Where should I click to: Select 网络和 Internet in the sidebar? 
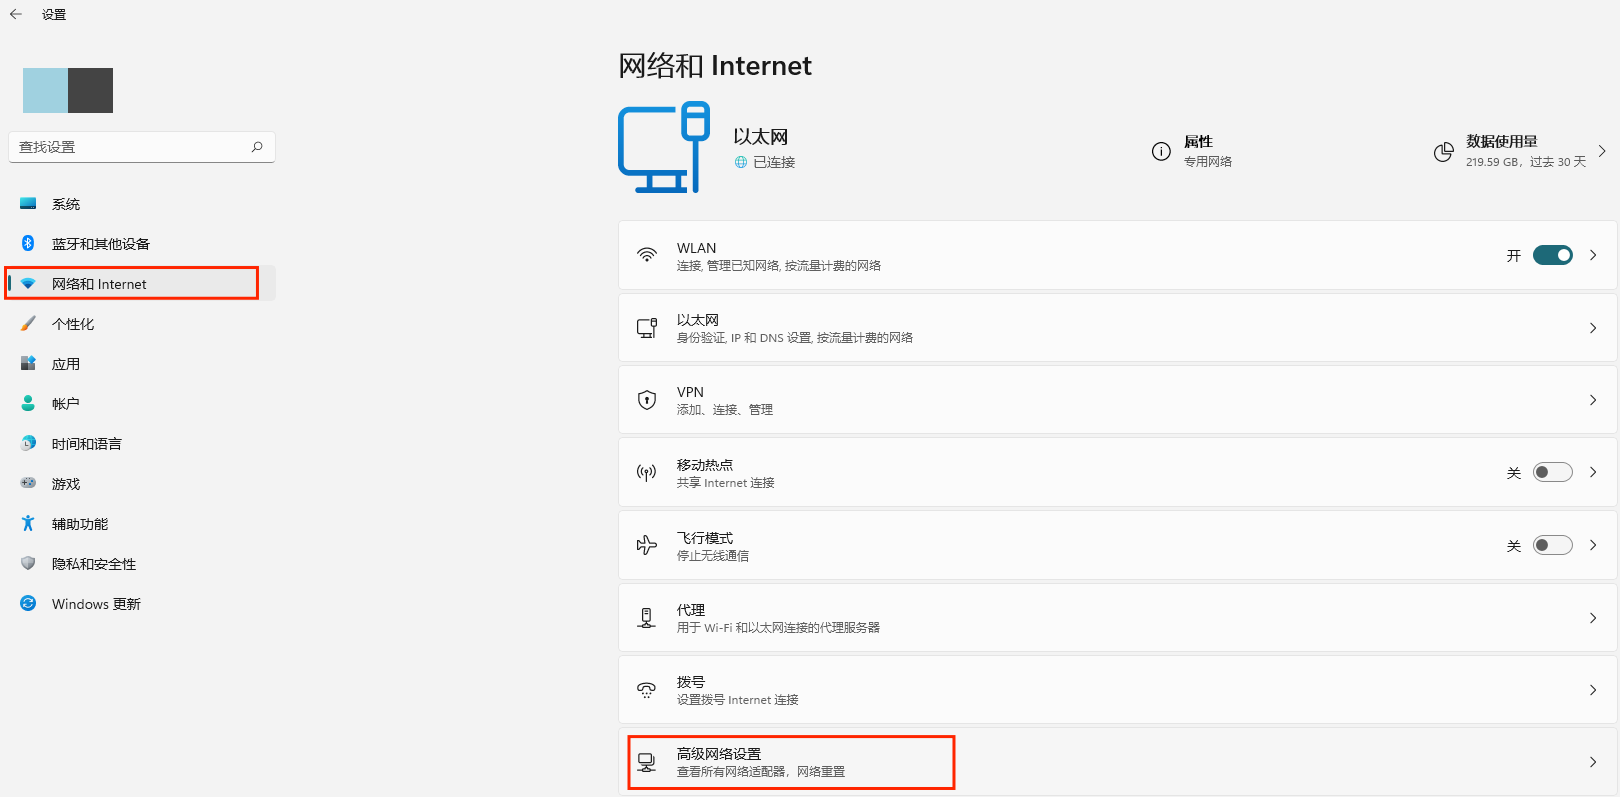[141, 284]
